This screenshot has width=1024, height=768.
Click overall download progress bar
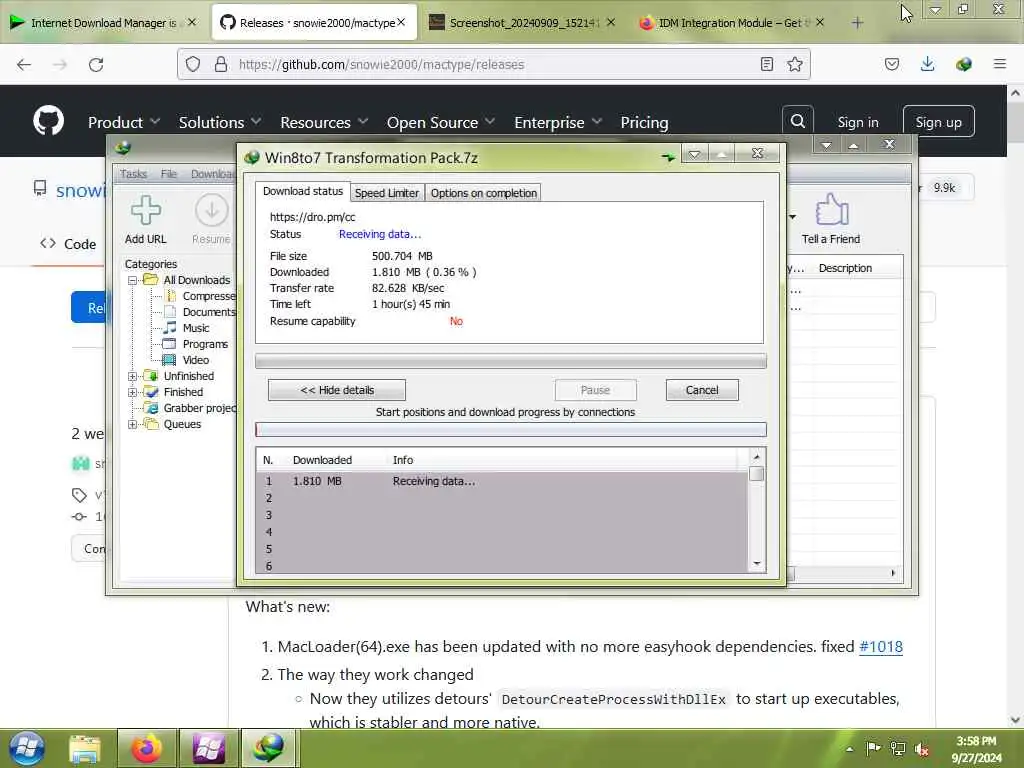(x=511, y=361)
